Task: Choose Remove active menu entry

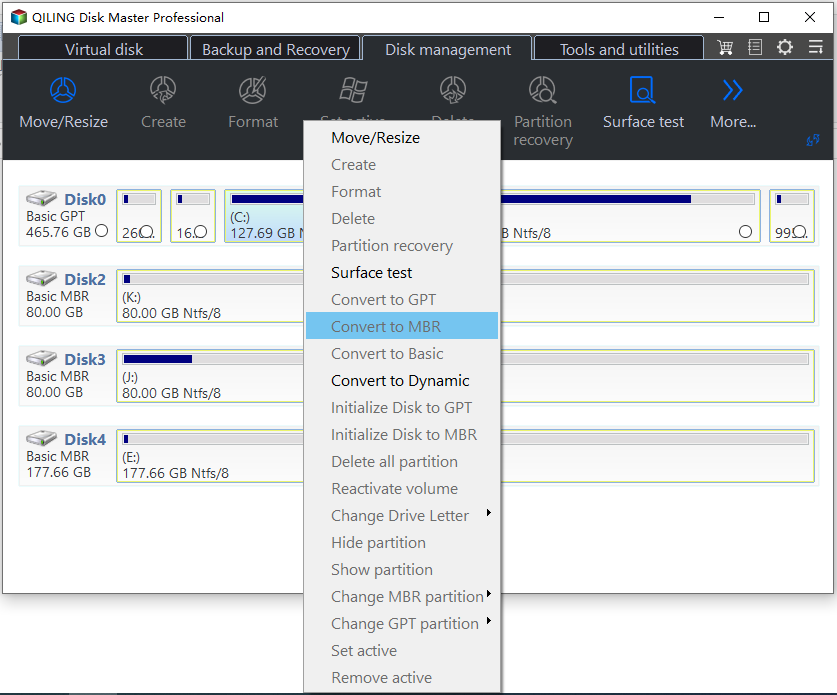Action: pos(402,677)
